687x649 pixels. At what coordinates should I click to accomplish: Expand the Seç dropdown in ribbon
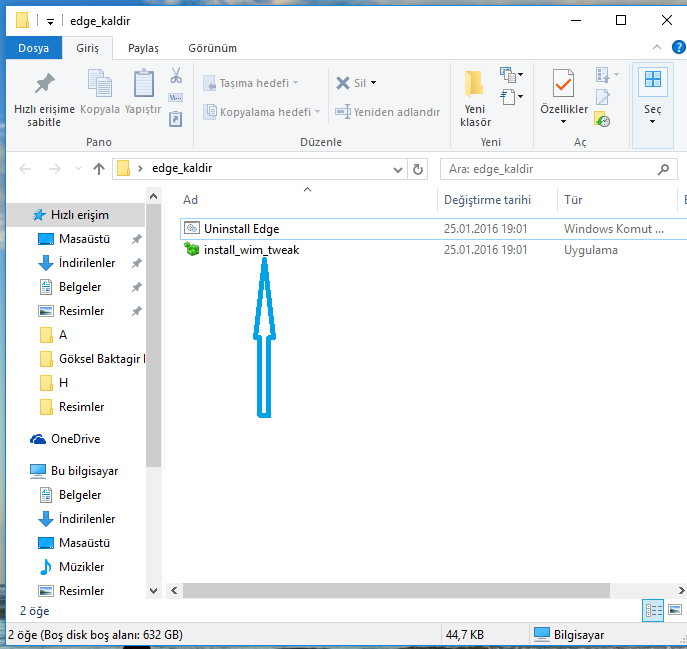(x=652, y=121)
